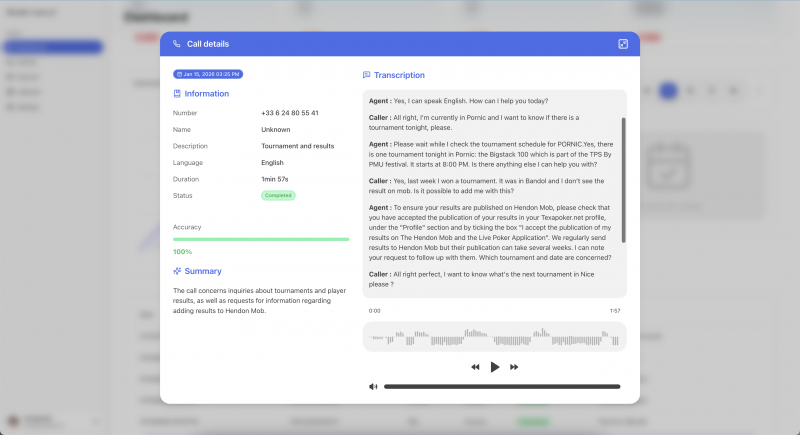The height and width of the screenshot is (435, 800).
Task: Click the 1:57 end time label
Action: [615, 311]
